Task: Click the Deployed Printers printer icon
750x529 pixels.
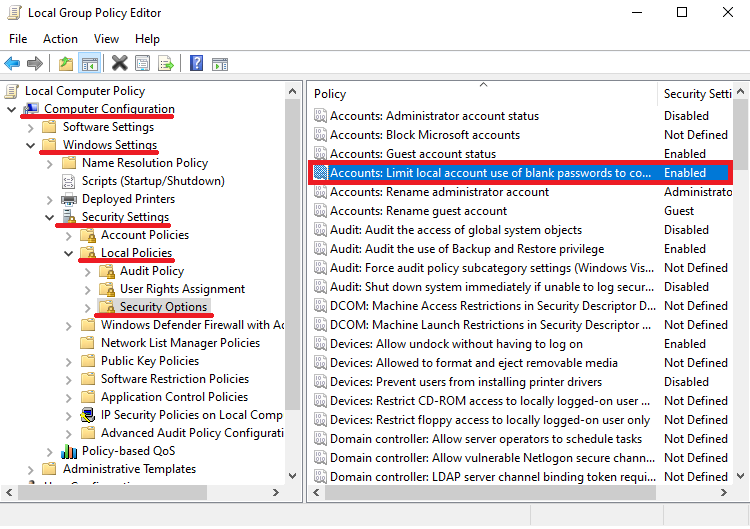Action: coord(69,199)
